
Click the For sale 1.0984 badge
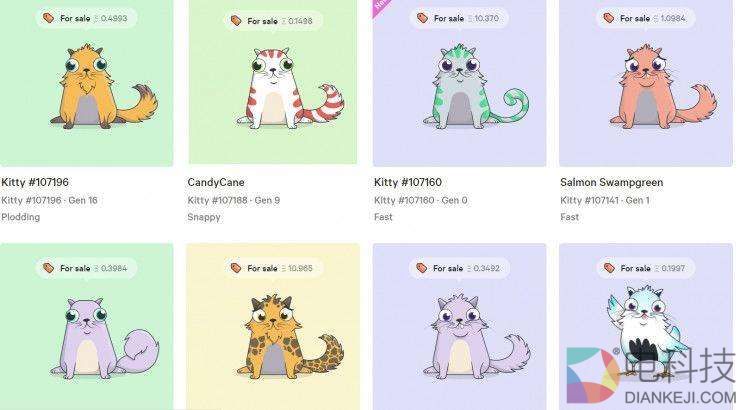[646, 18]
